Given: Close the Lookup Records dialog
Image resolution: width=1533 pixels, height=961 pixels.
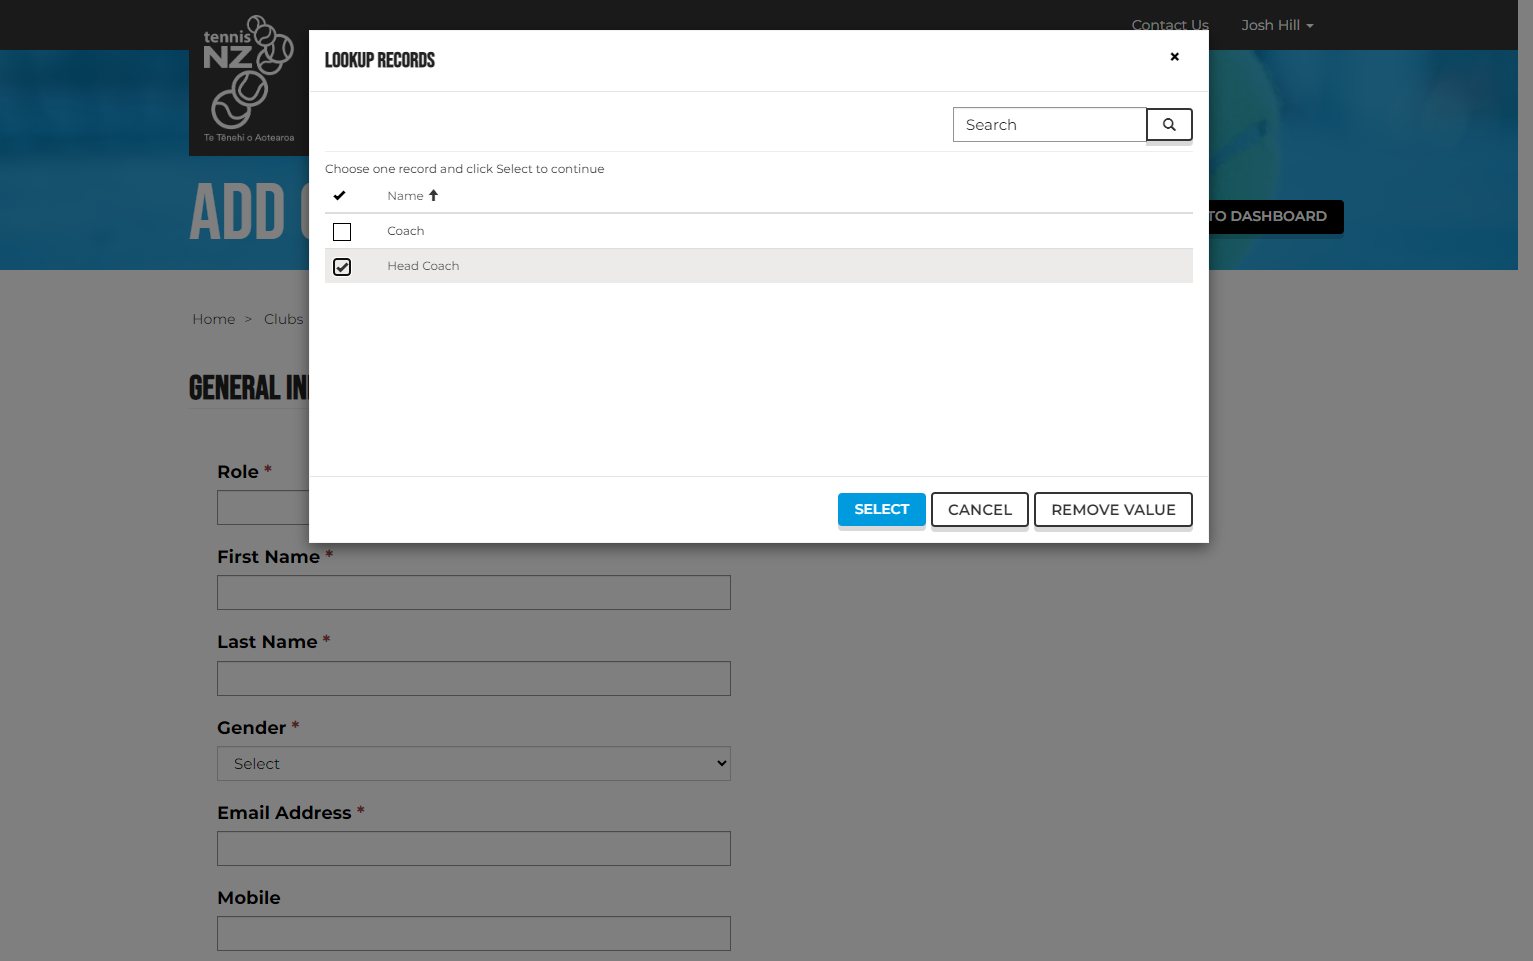Looking at the screenshot, I should tap(1175, 57).
